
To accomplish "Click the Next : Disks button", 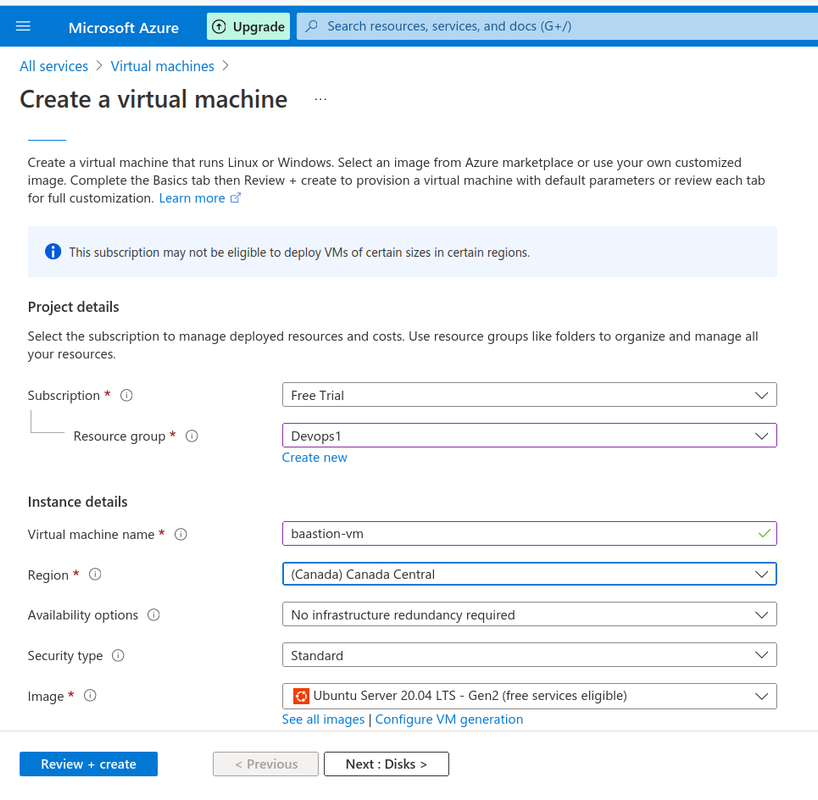I will [386, 764].
